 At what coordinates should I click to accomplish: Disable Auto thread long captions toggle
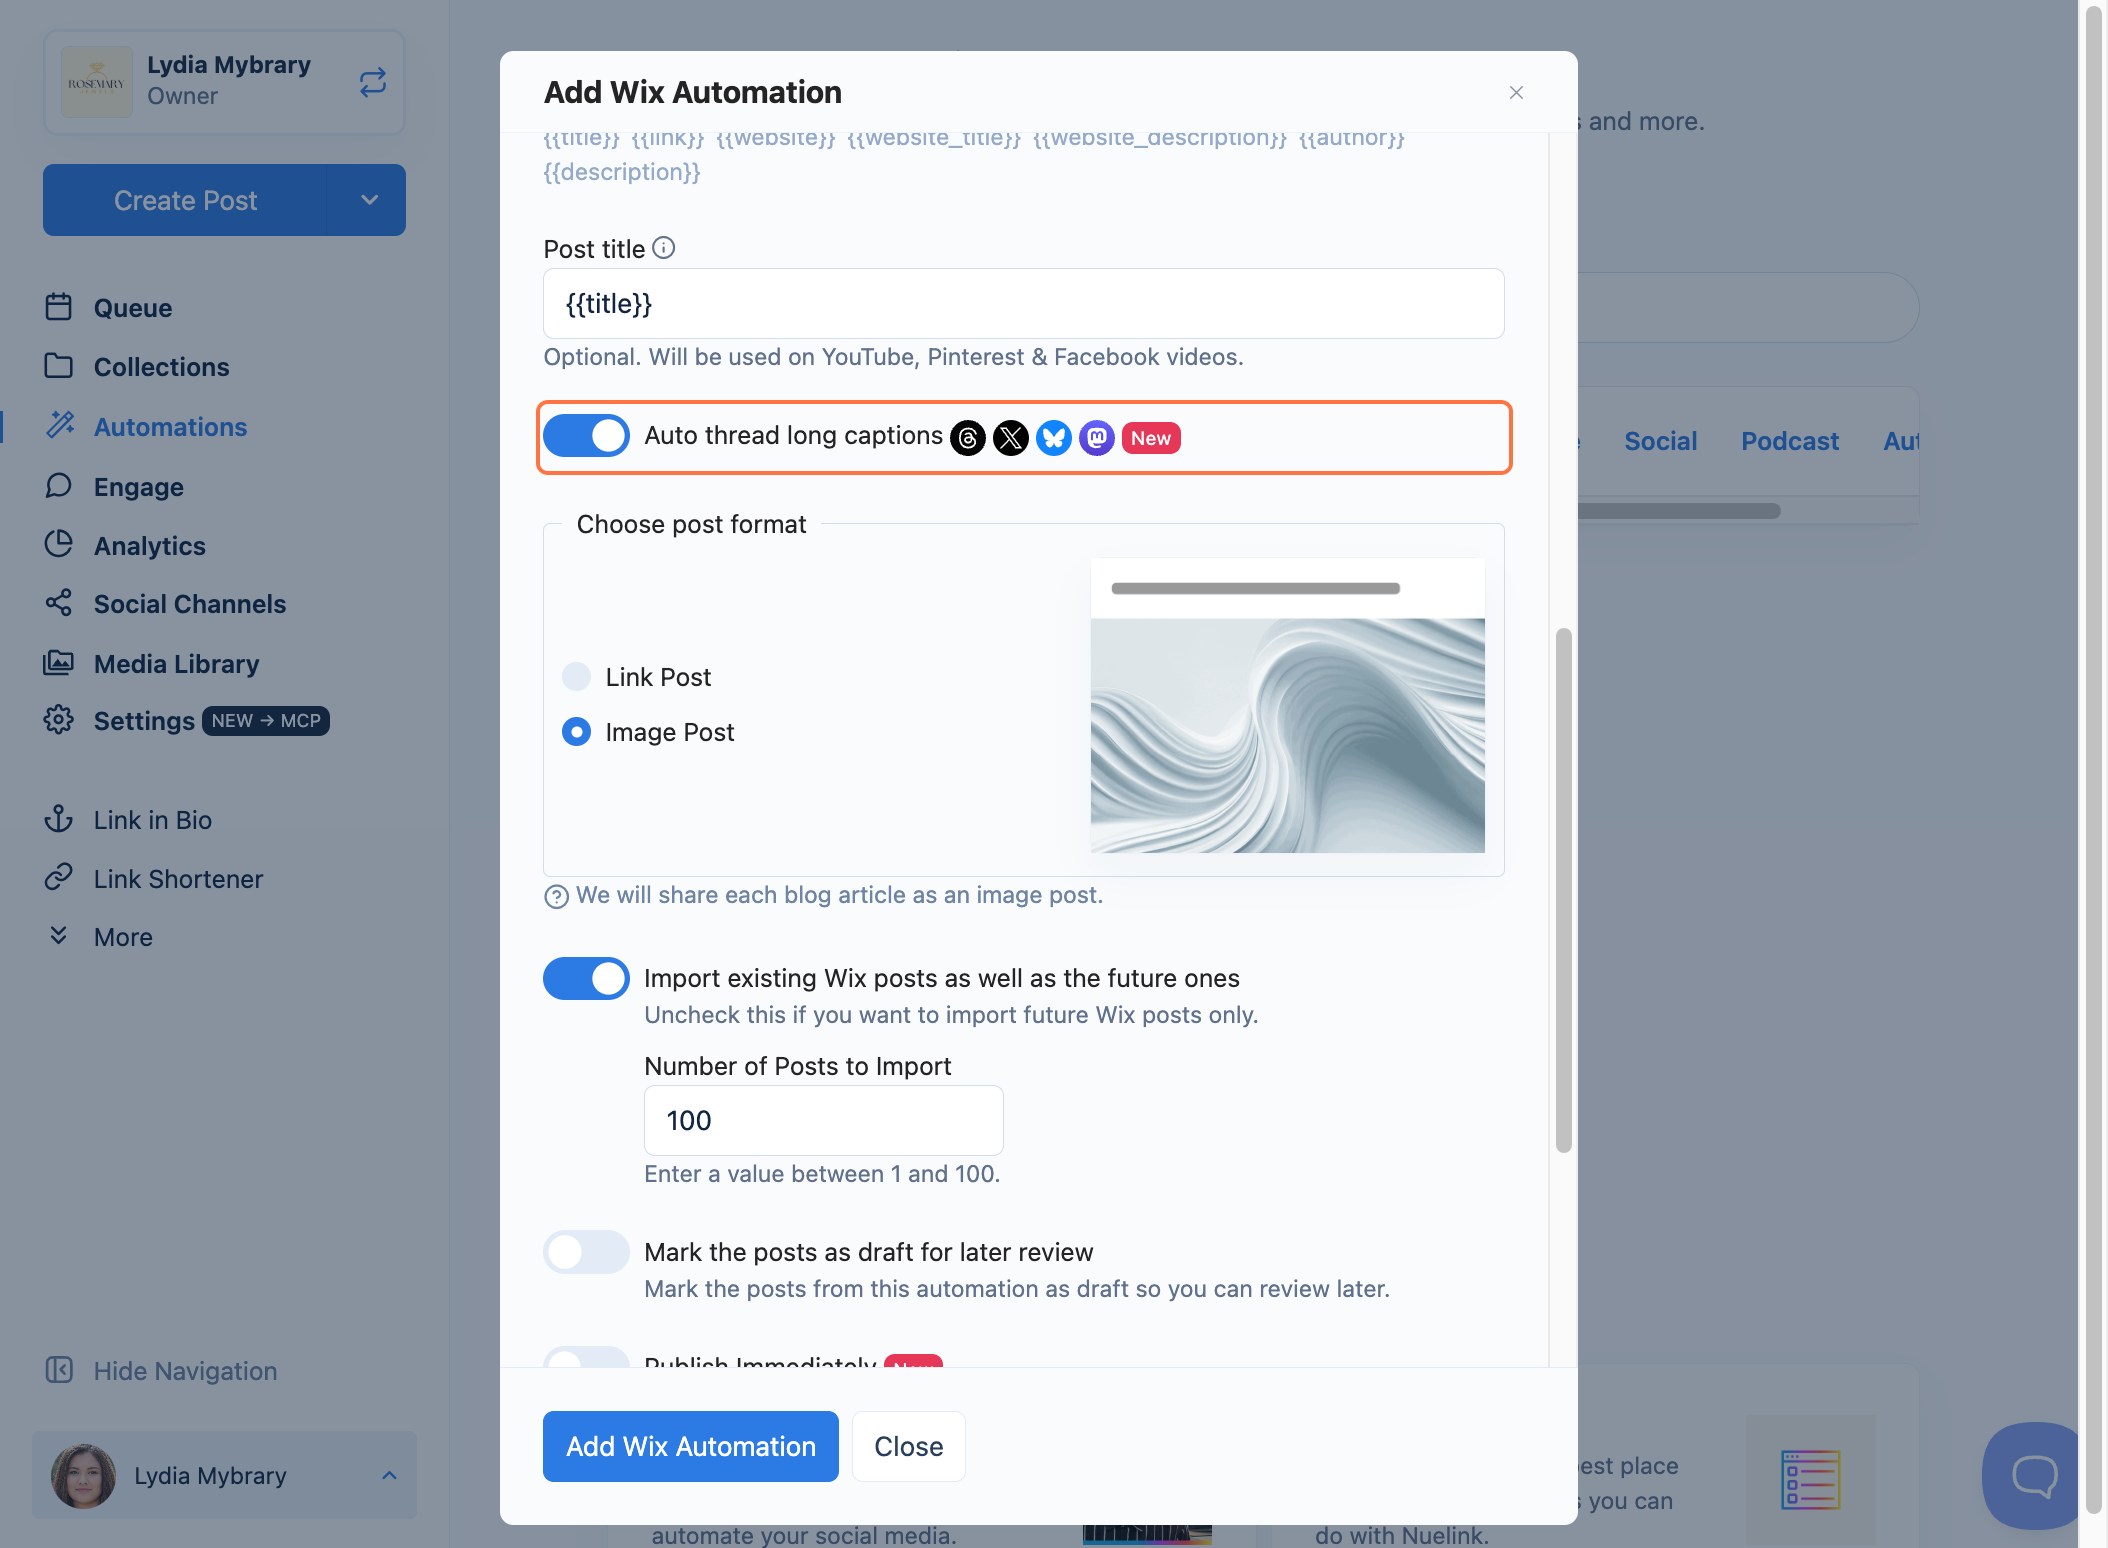click(586, 436)
